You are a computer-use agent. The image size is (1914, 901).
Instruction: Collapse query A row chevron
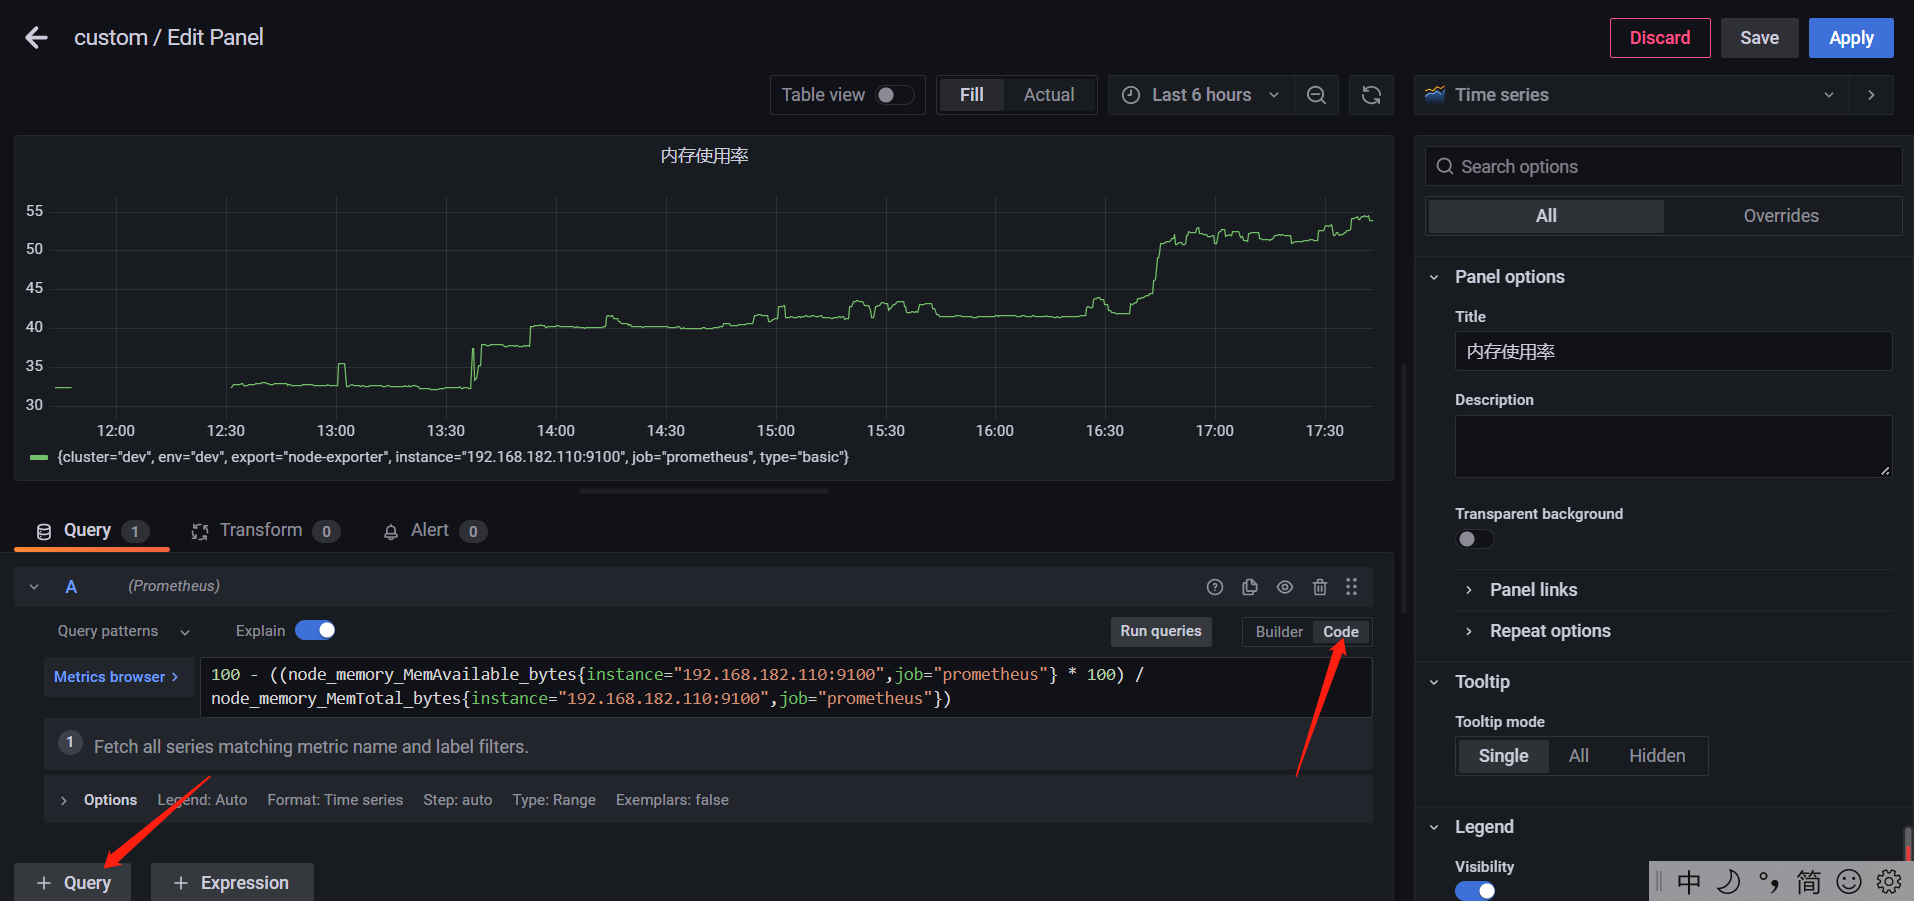tap(34, 587)
